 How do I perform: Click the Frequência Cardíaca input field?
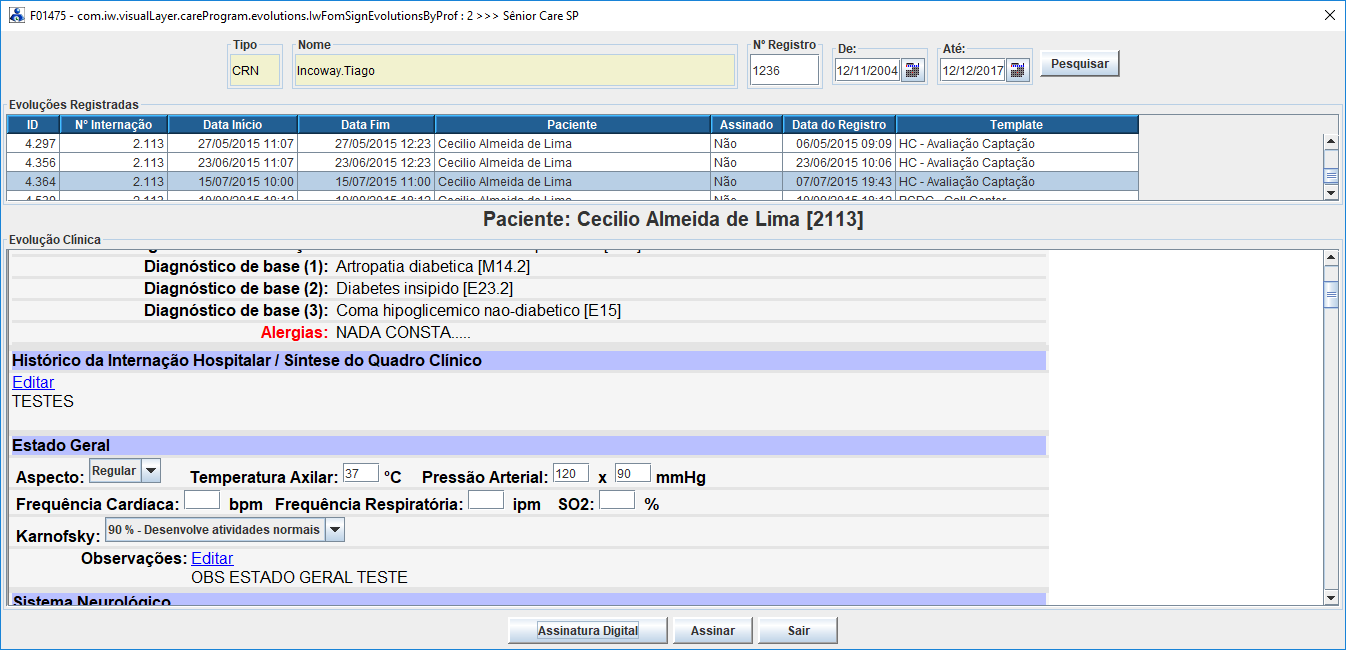[202, 500]
